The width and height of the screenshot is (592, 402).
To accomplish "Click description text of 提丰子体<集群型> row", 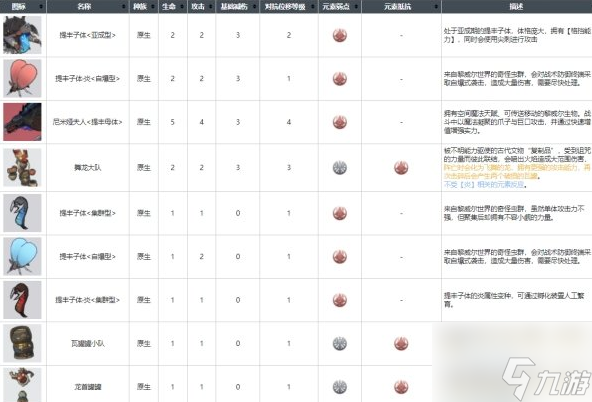I will tap(514, 213).
